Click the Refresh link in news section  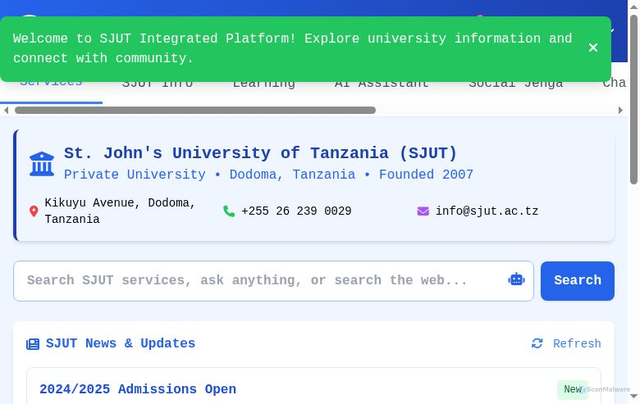click(566, 344)
